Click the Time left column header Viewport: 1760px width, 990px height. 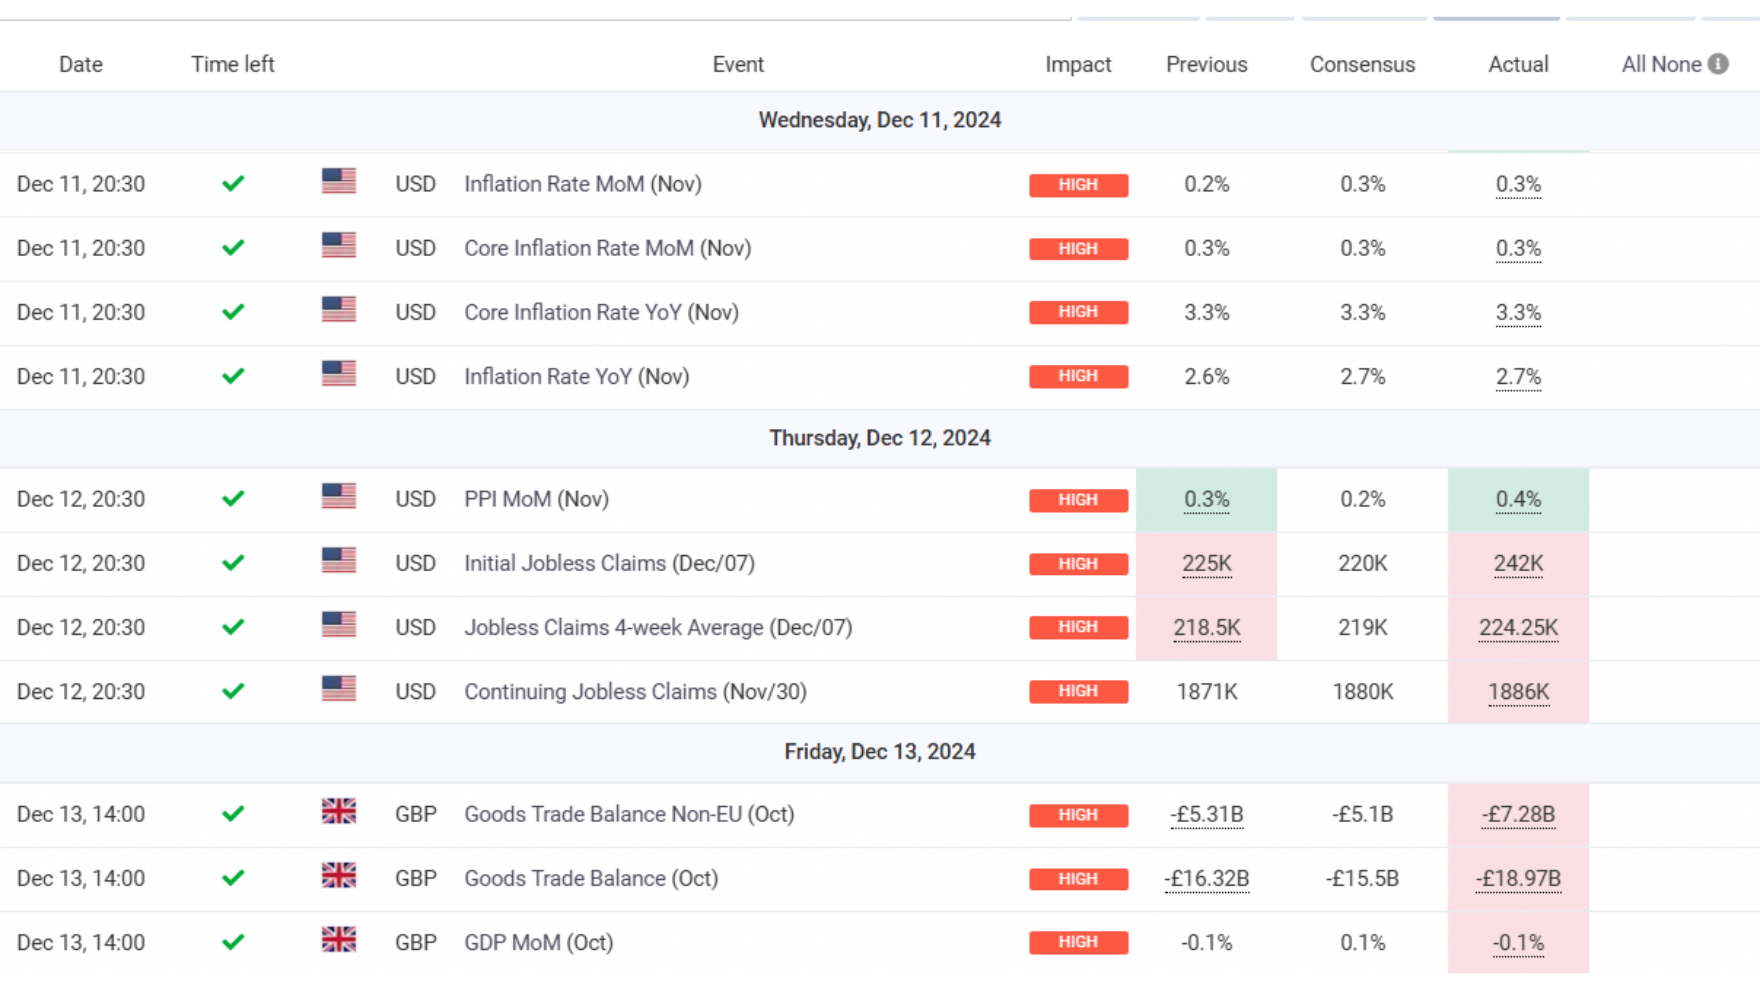tap(232, 64)
